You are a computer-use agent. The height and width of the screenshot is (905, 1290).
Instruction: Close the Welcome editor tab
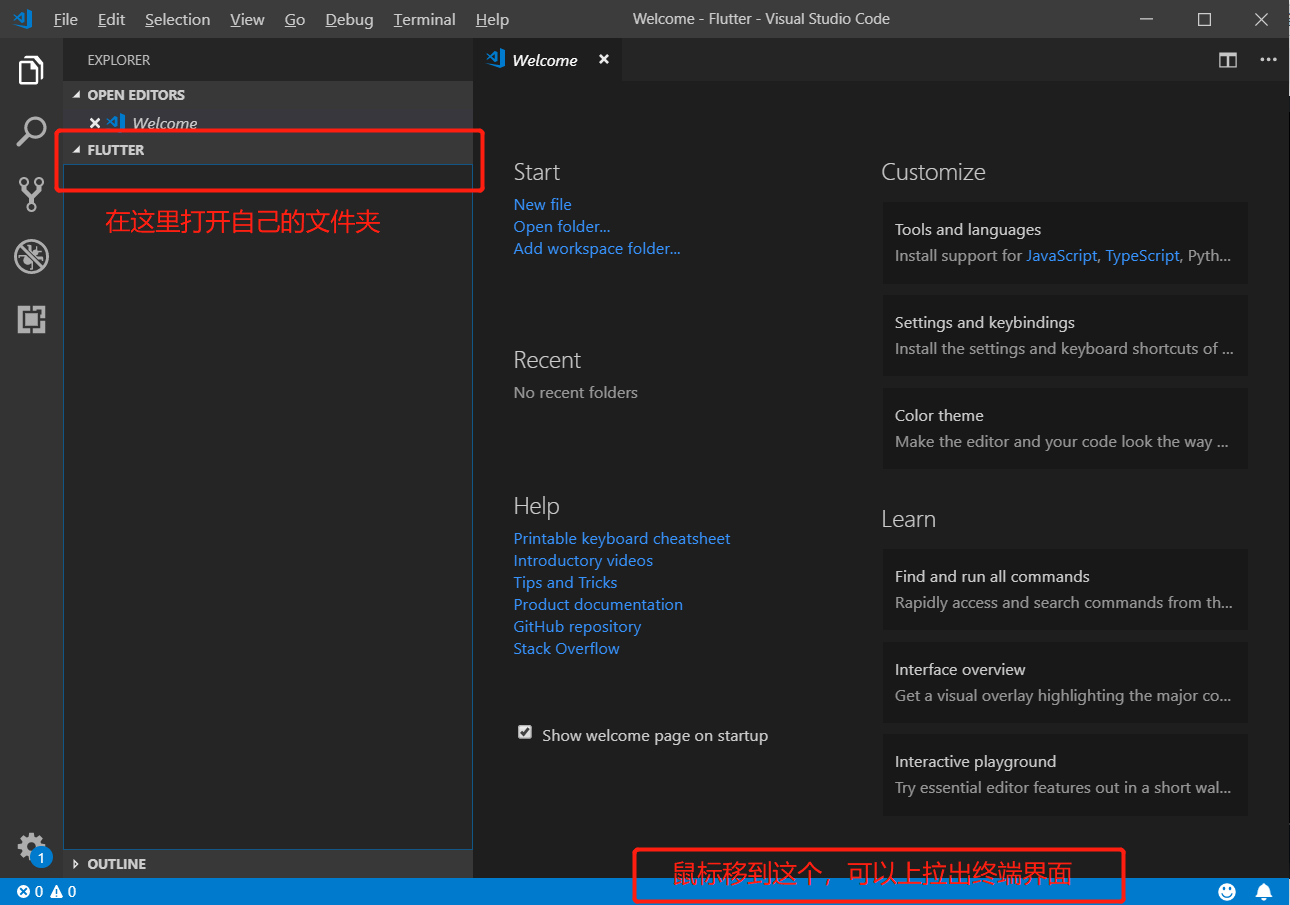[604, 60]
